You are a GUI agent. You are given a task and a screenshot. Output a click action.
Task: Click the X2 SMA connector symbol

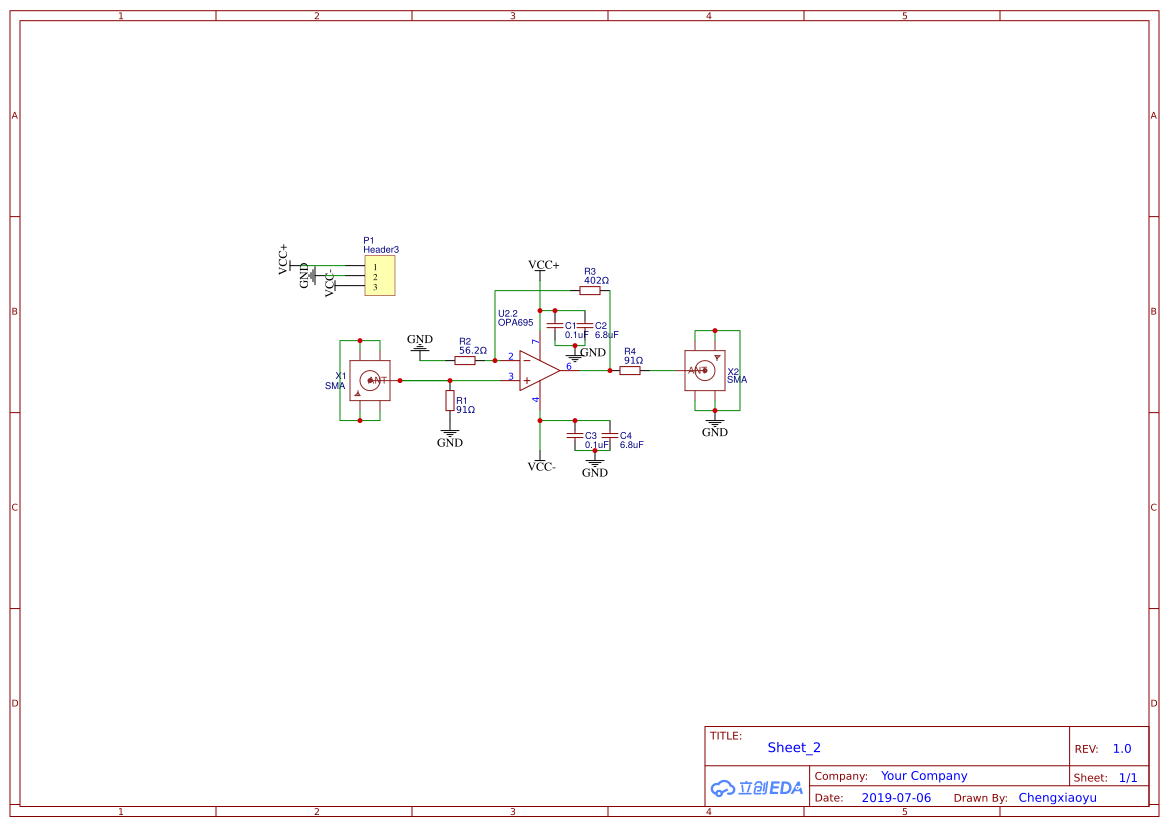pyautogui.click(x=705, y=371)
